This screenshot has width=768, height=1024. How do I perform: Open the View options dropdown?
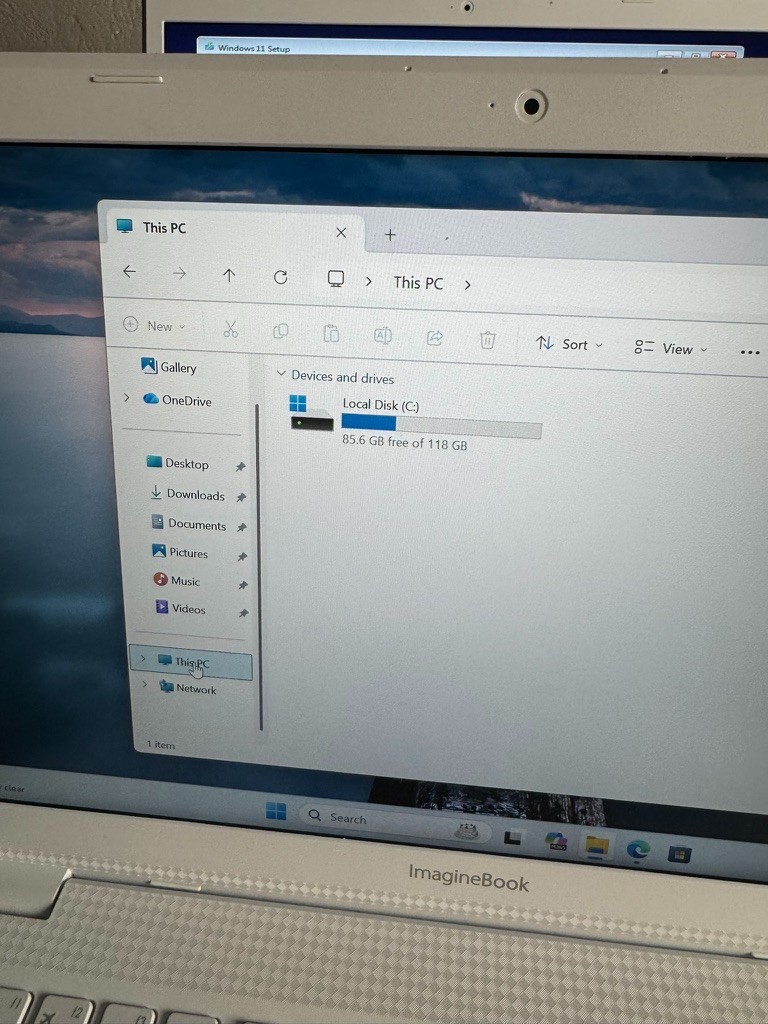pyautogui.click(x=671, y=348)
